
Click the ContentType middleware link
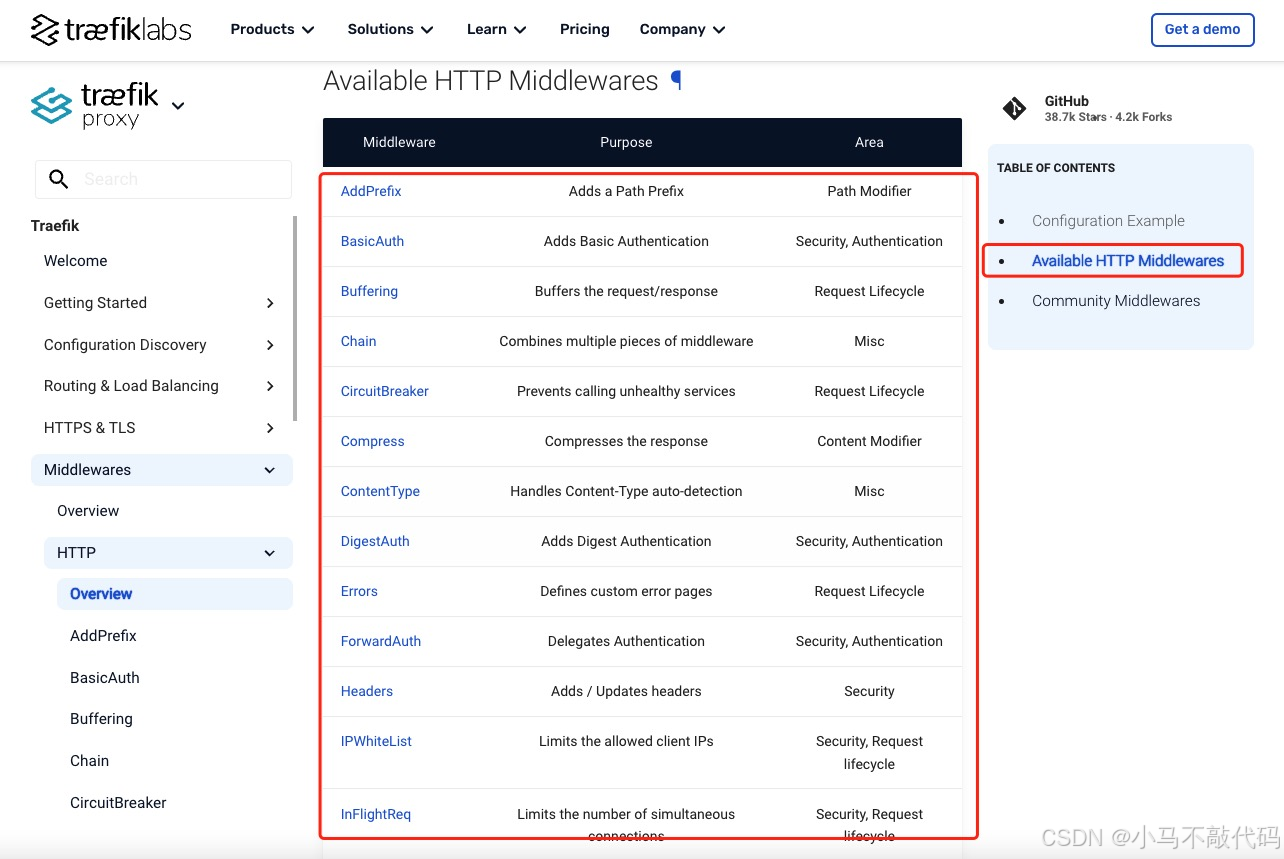380,491
